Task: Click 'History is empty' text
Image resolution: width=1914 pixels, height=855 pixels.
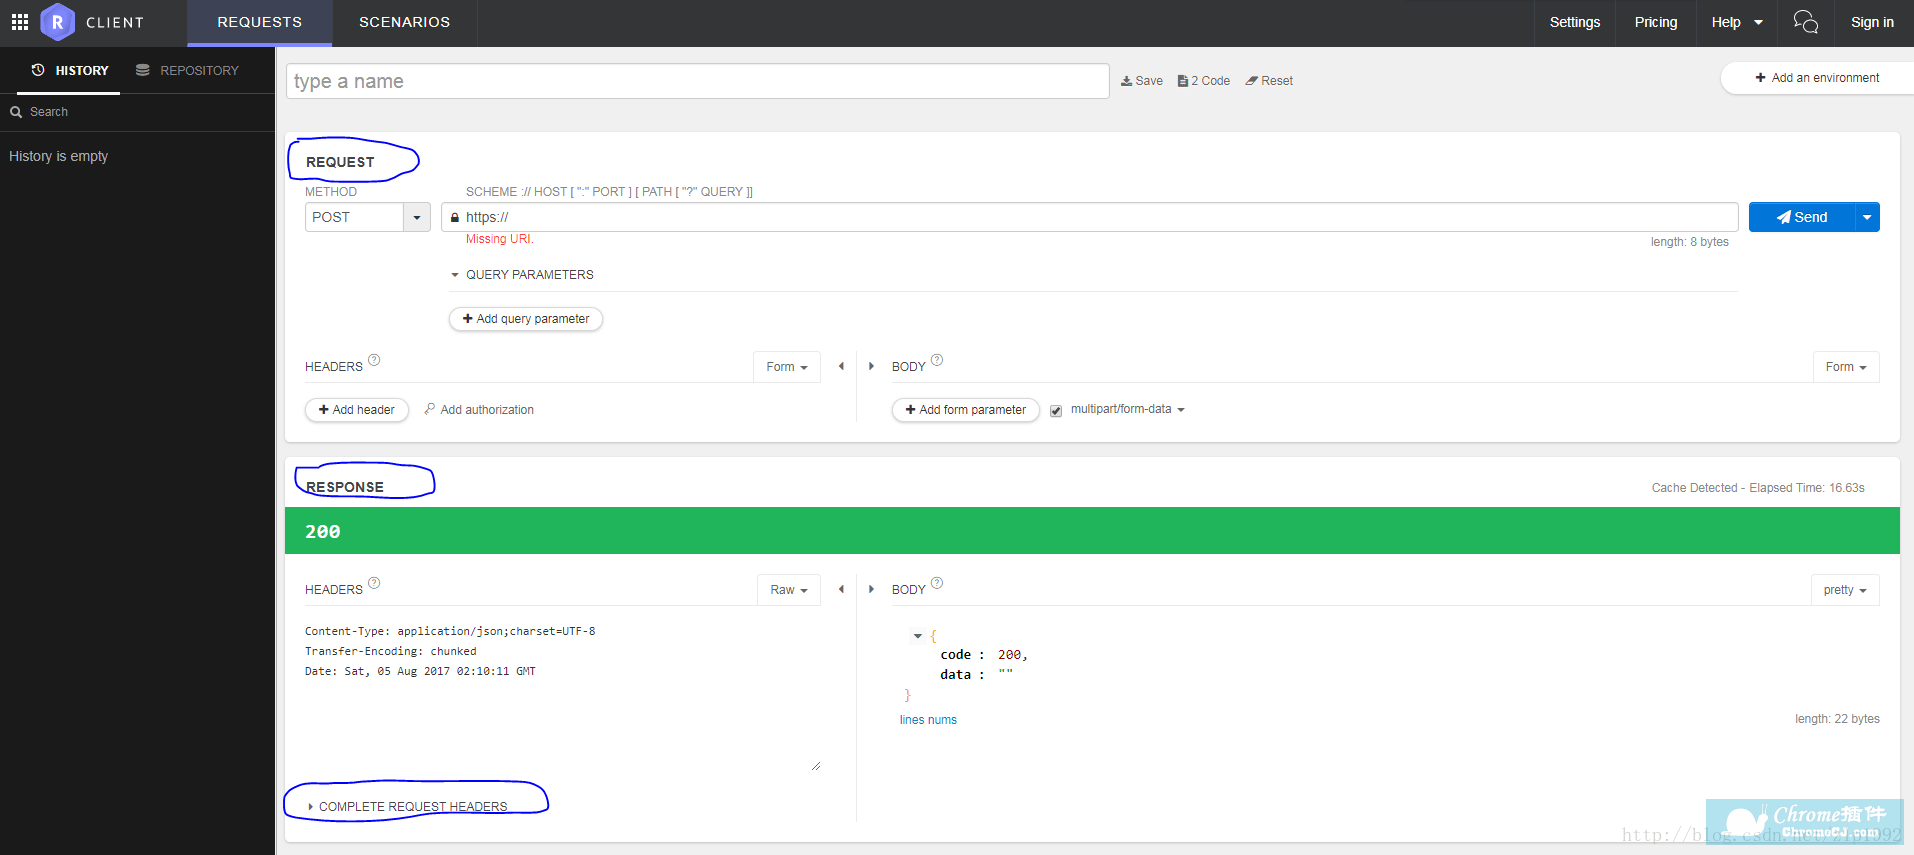Action: tap(59, 156)
